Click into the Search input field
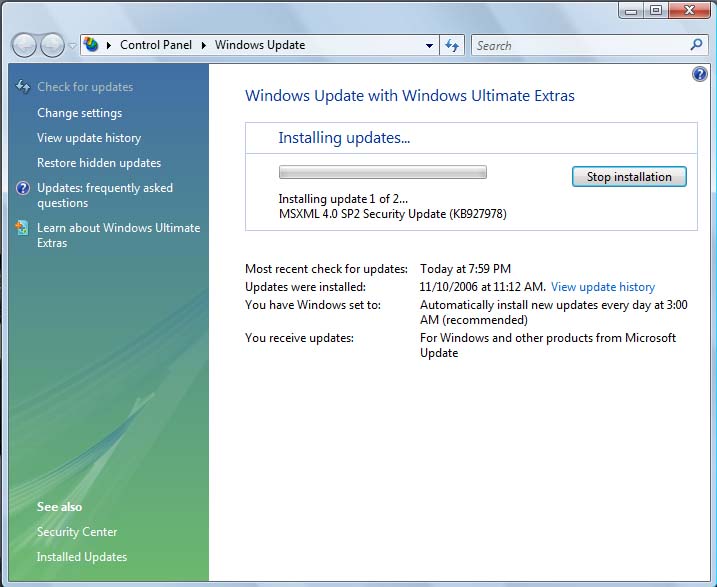This screenshot has height=587, width=717. (x=578, y=45)
